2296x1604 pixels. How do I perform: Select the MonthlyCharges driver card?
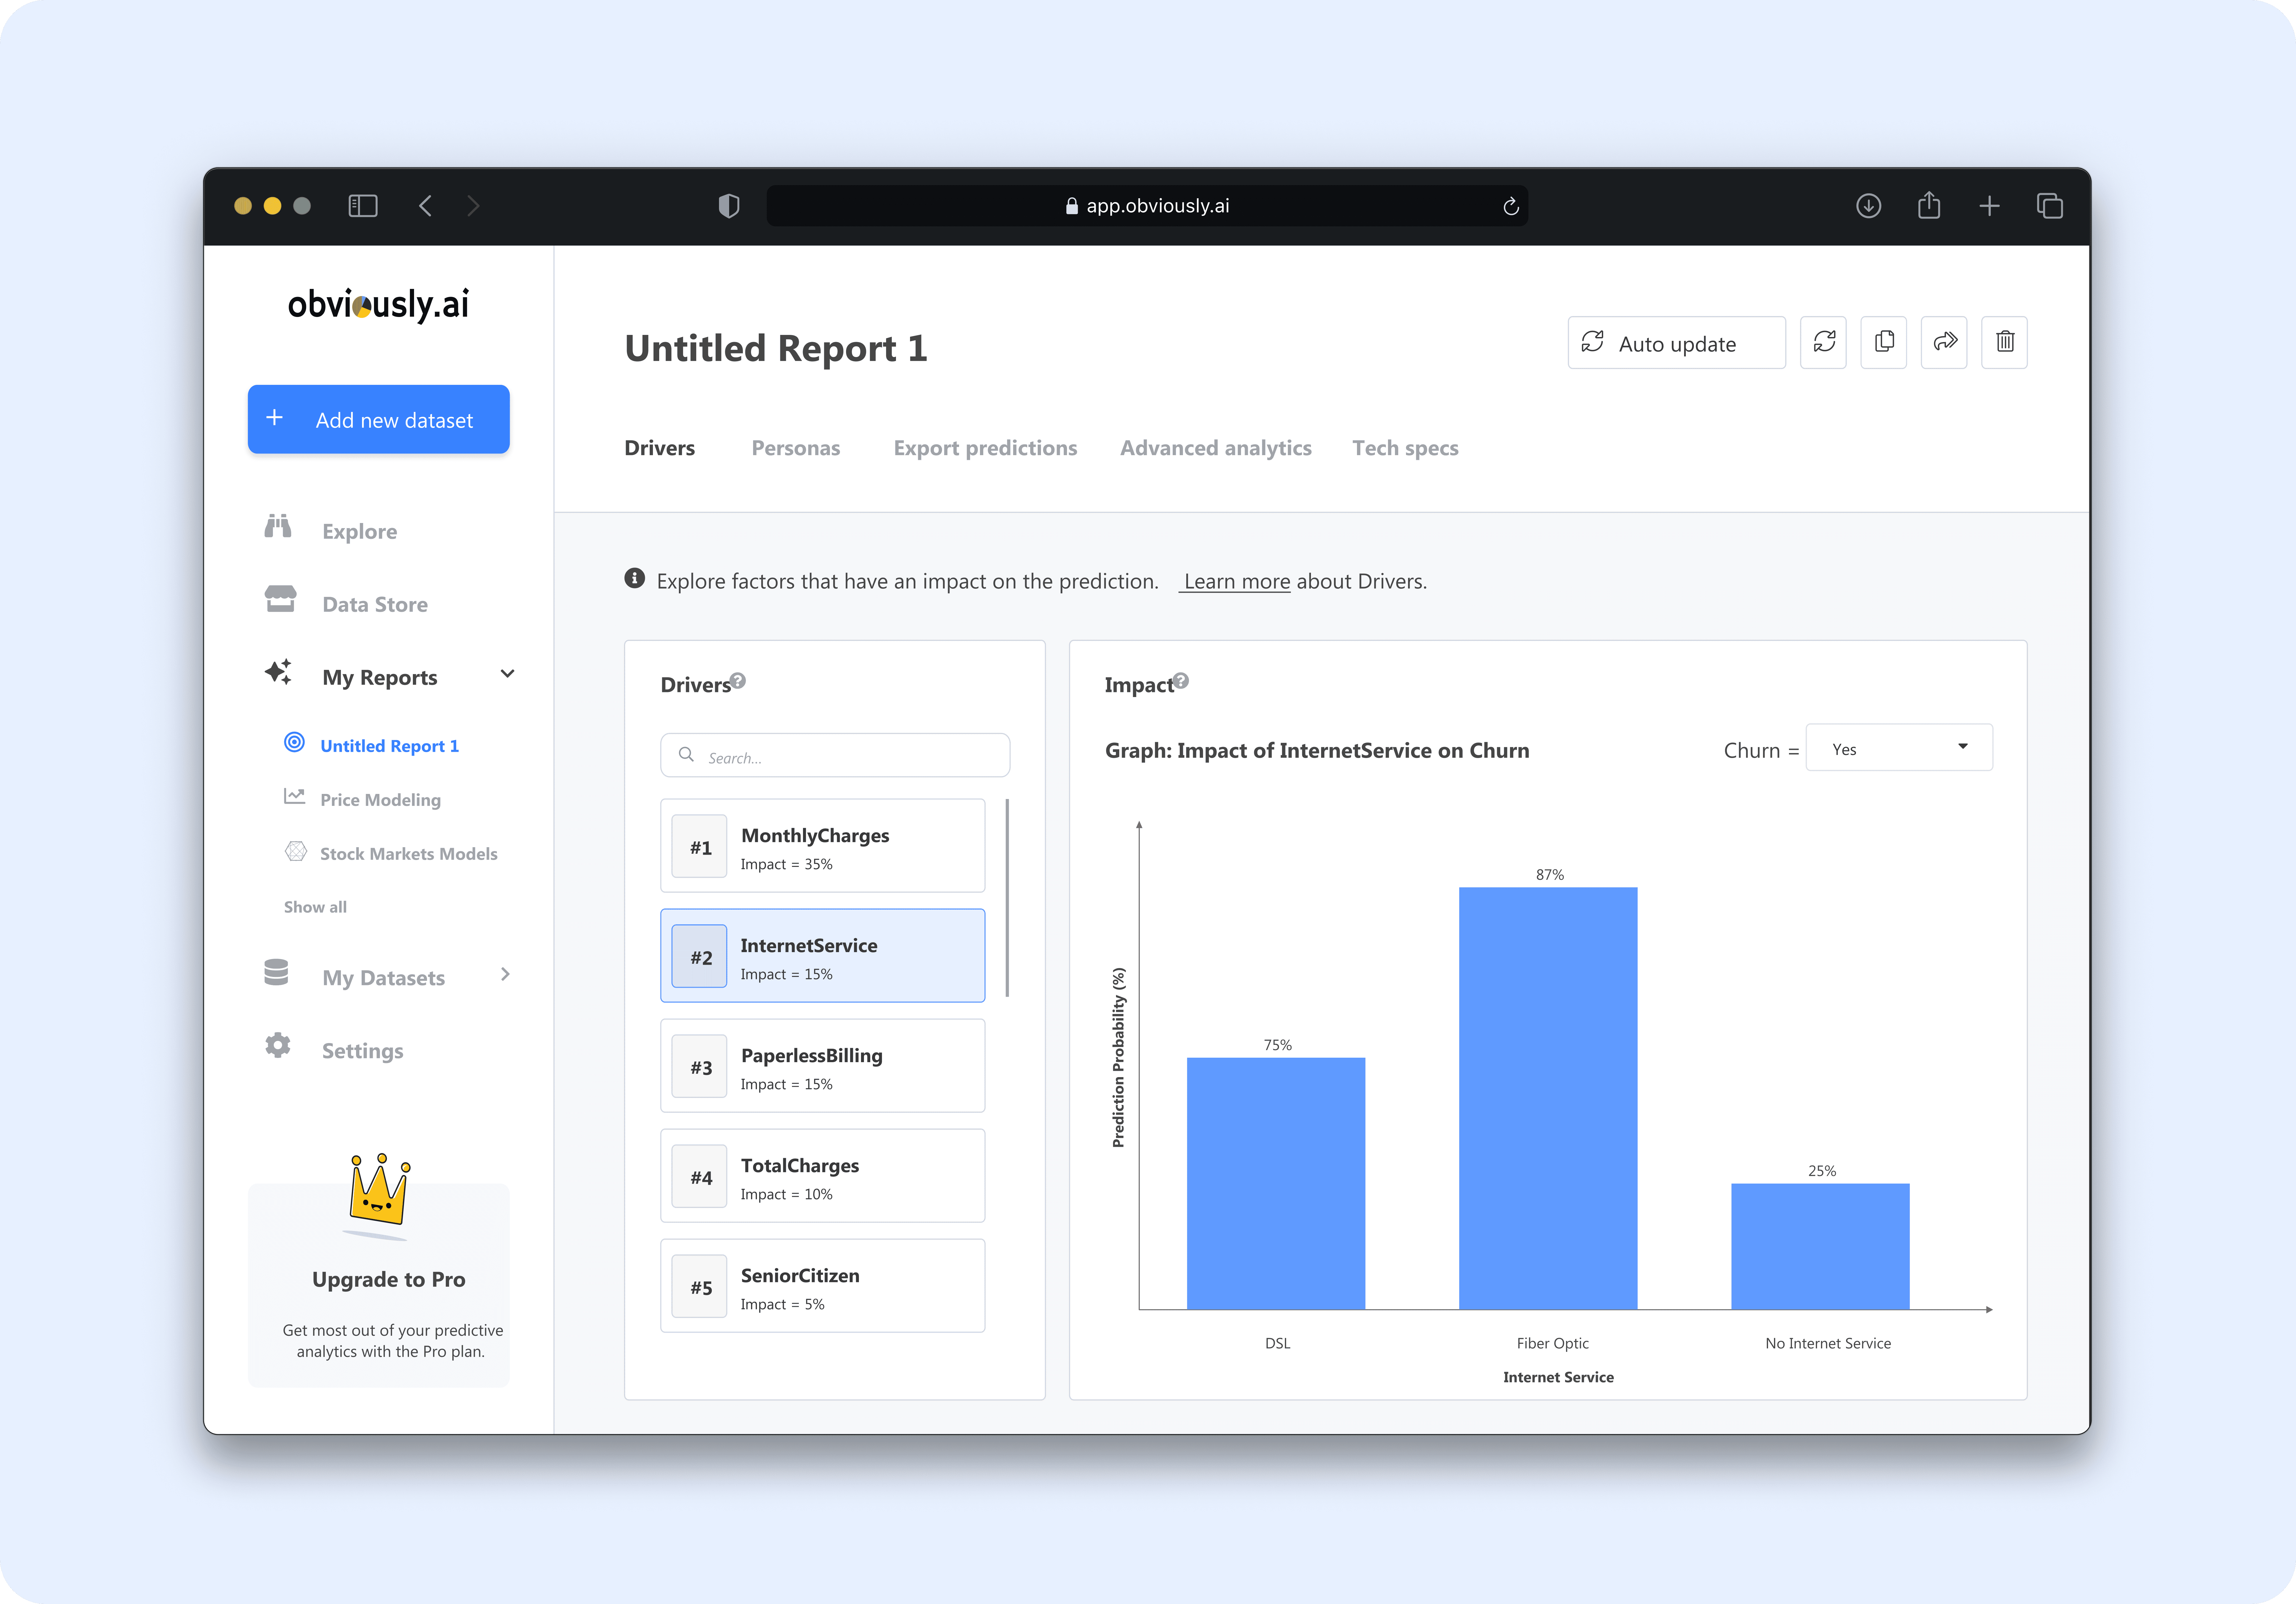click(x=822, y=846)
